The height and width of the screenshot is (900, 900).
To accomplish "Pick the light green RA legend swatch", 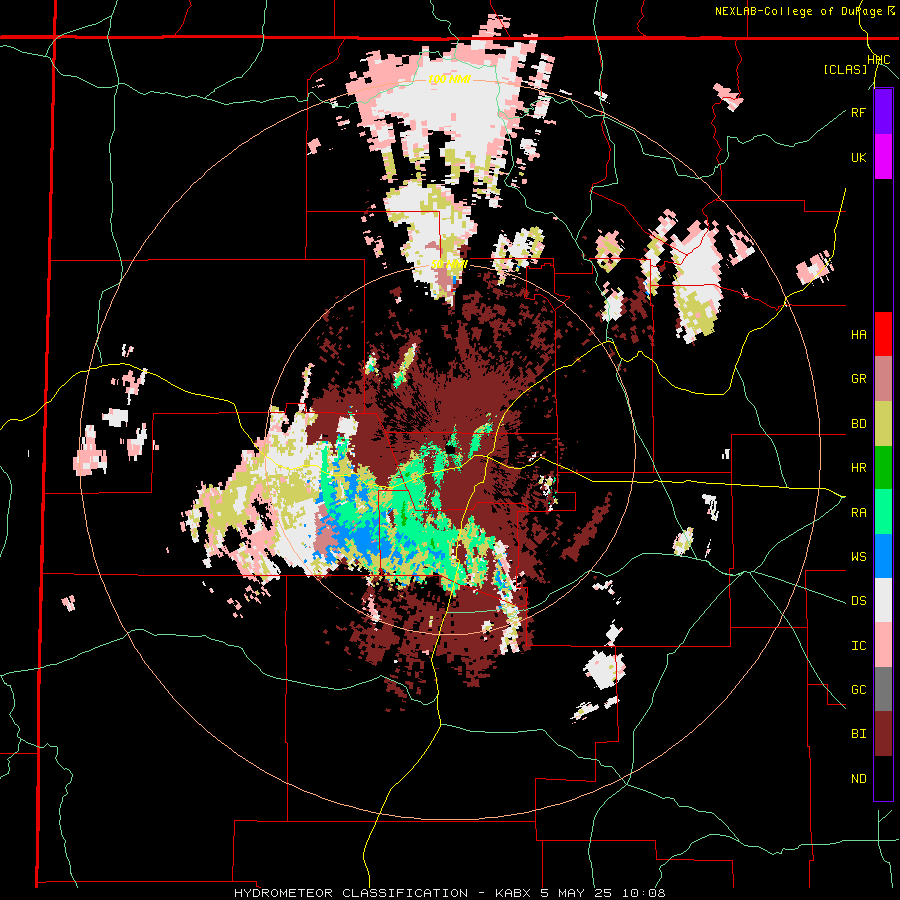I will point(883,512).
